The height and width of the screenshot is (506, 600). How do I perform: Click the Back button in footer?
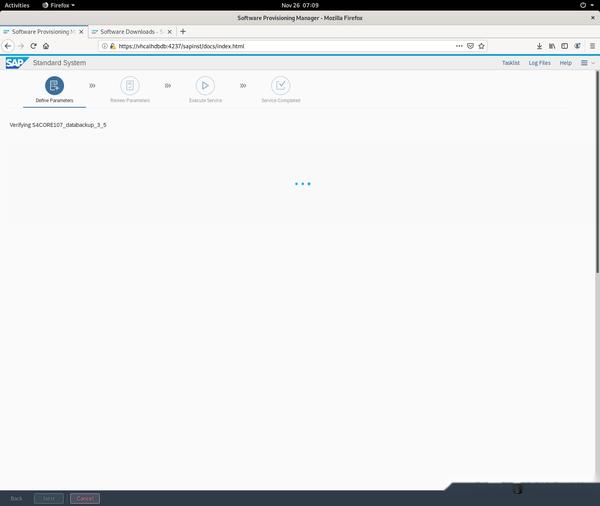pyautogui.click(x=16, y=498)
